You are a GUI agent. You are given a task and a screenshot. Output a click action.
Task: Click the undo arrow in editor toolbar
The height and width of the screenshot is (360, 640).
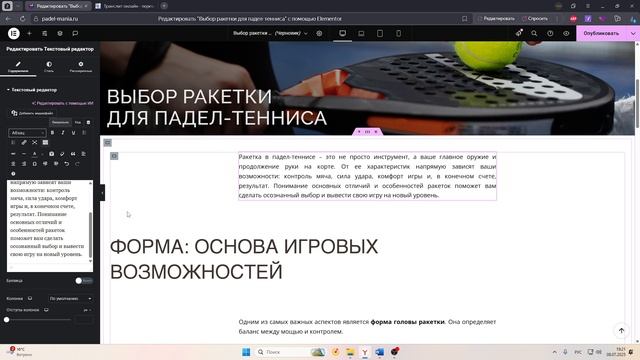pos(67,164)
